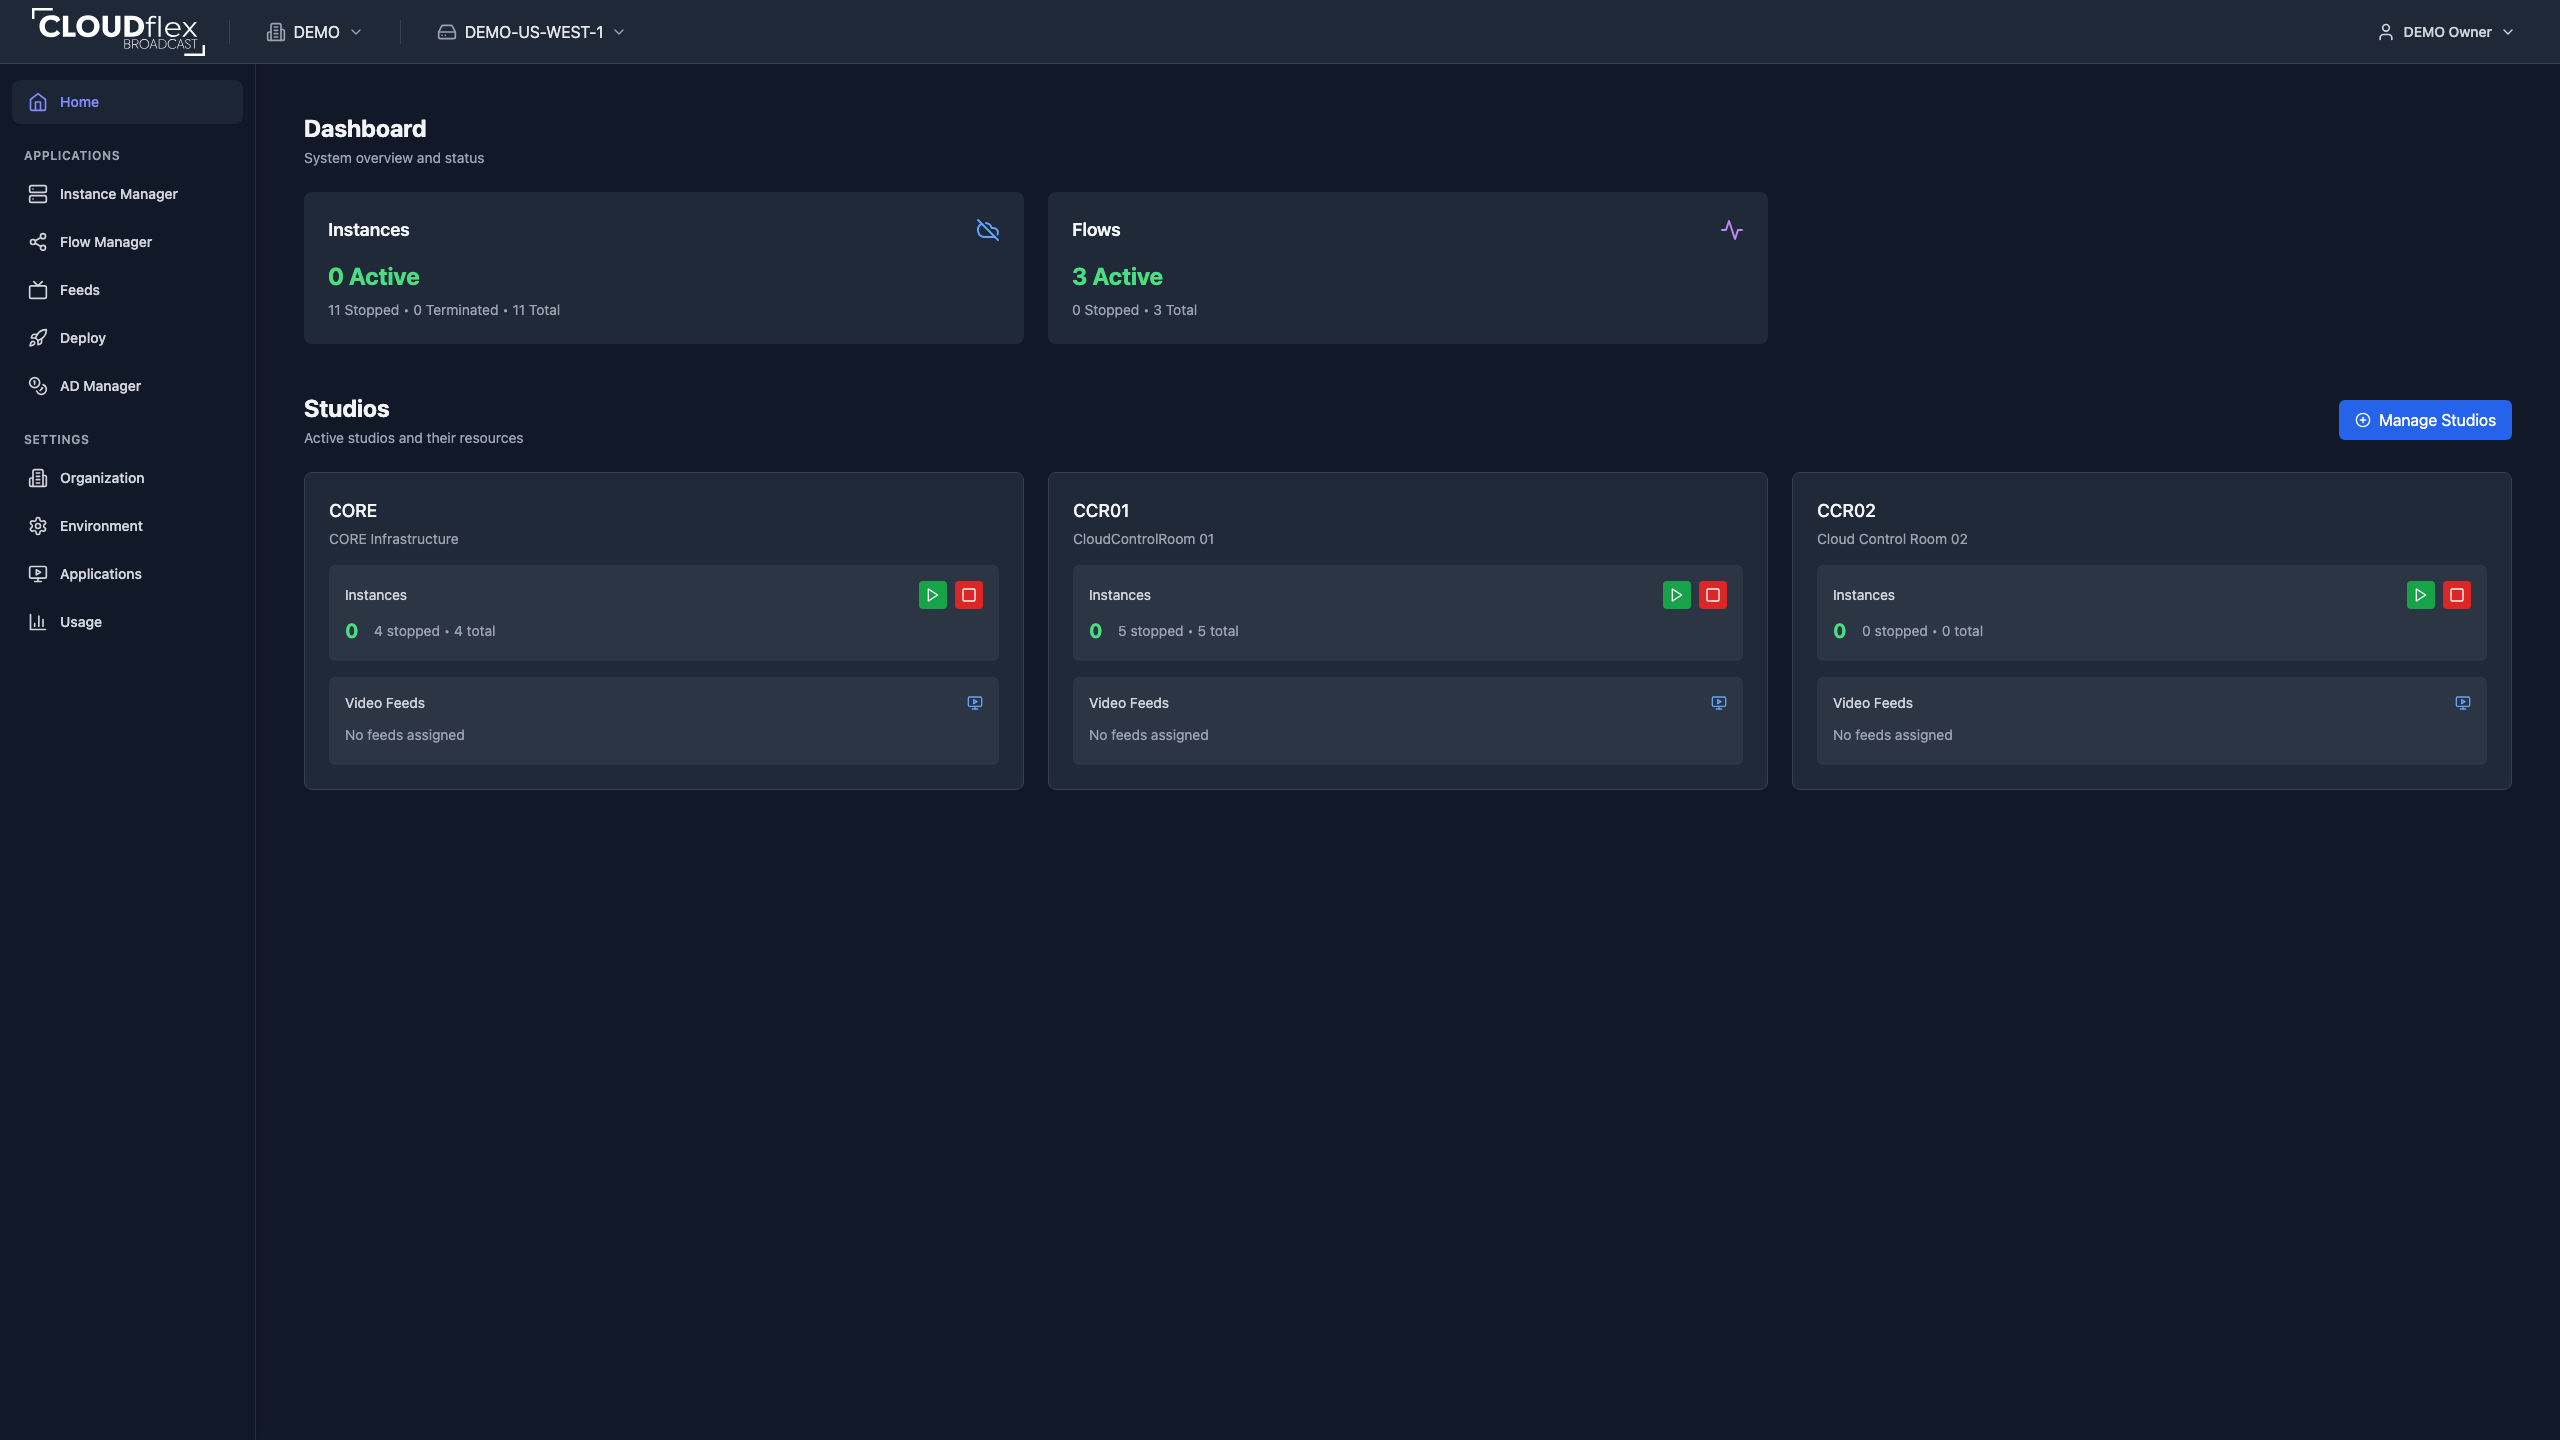Screen dimensions: 2560x1440
Task: Open Instance Manager from the sidebar
Action: [x=127, y=194]
